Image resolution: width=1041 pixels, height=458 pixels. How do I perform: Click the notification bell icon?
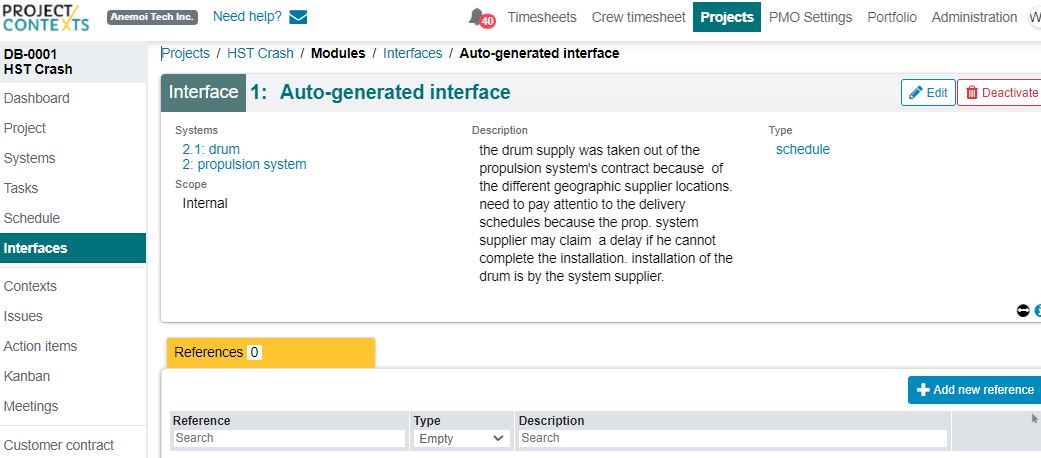[477, 17]
